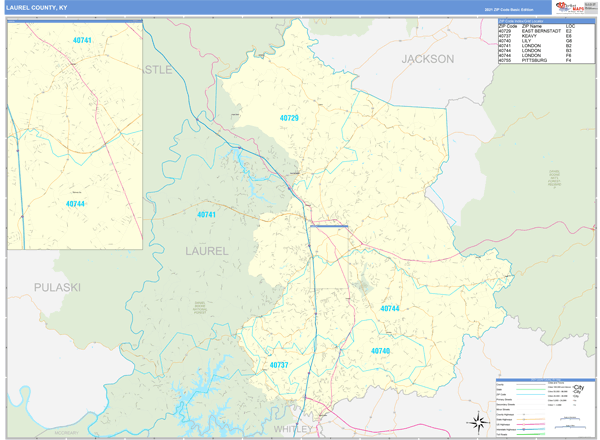Click ZIP code label 40729
The image size is (600, 440).
289,118
